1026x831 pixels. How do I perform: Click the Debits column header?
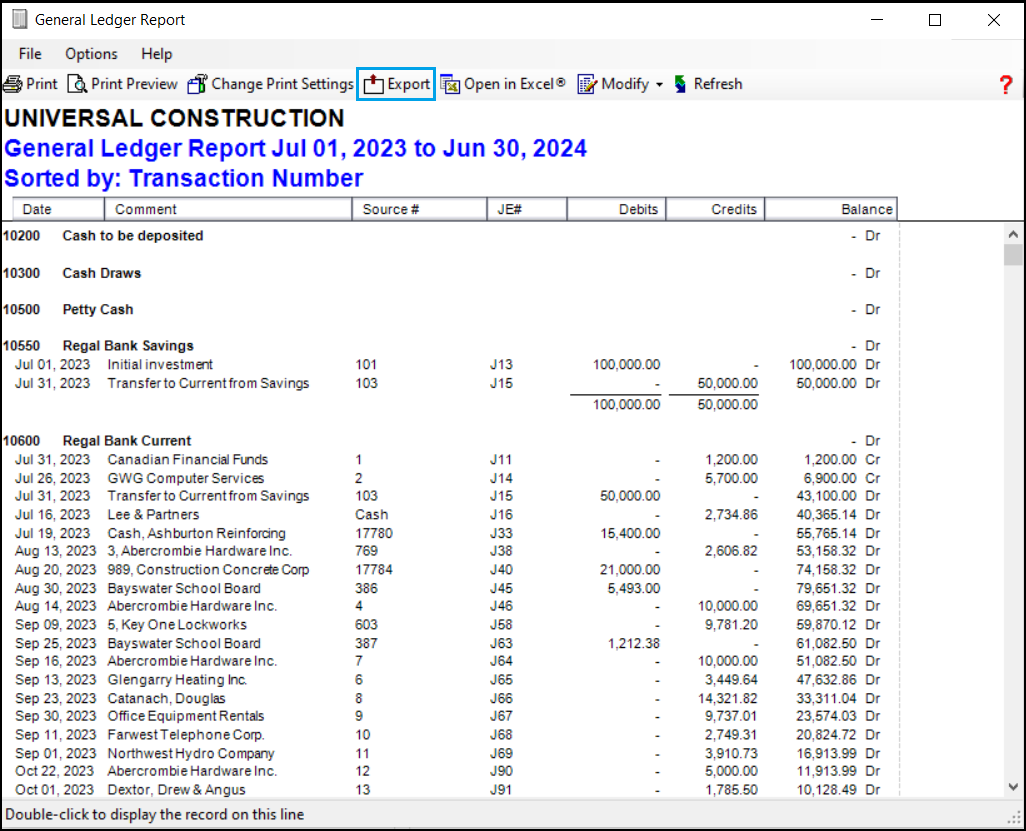click(616, 209)
